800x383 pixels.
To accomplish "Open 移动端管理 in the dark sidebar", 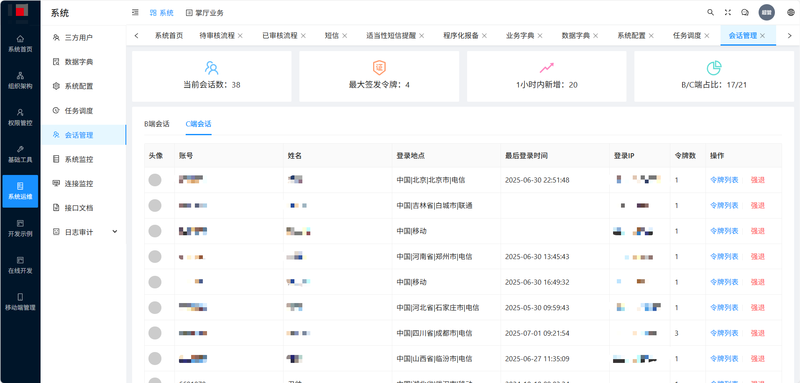I will pyautogui.click(x=20, y=301).
